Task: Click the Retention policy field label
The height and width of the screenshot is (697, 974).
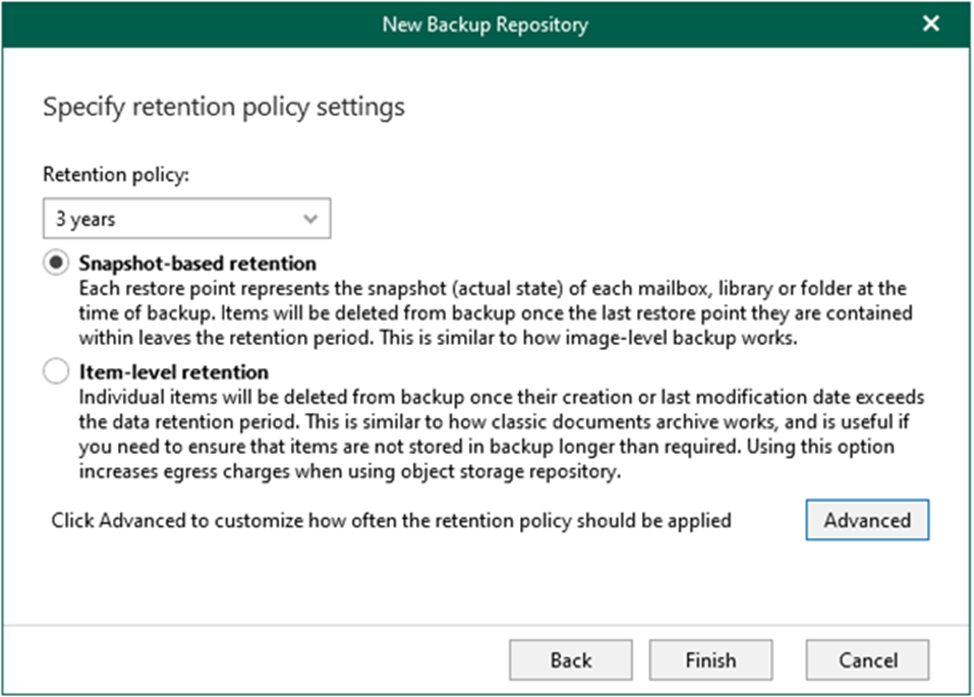Action: click(x=116, y=175)
